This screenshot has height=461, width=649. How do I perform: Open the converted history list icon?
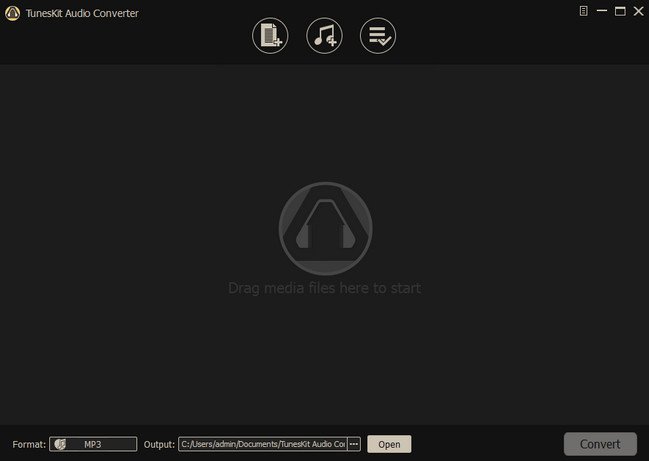[378, 37]
